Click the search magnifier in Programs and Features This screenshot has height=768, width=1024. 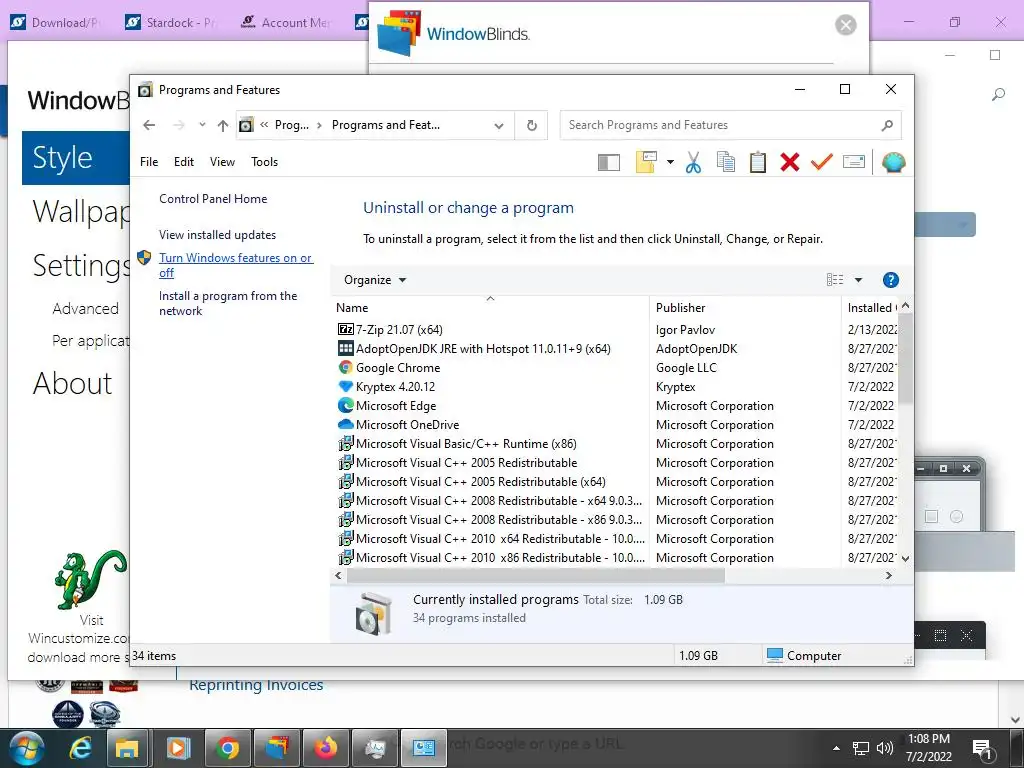point(887,125)
